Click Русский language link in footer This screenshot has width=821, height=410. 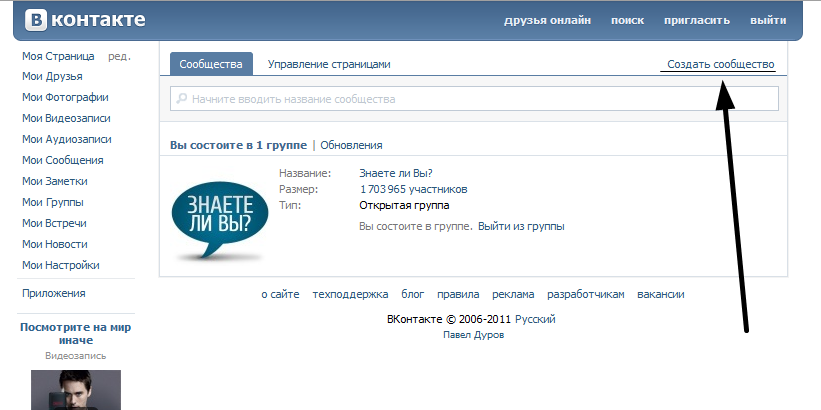point(535,319)
